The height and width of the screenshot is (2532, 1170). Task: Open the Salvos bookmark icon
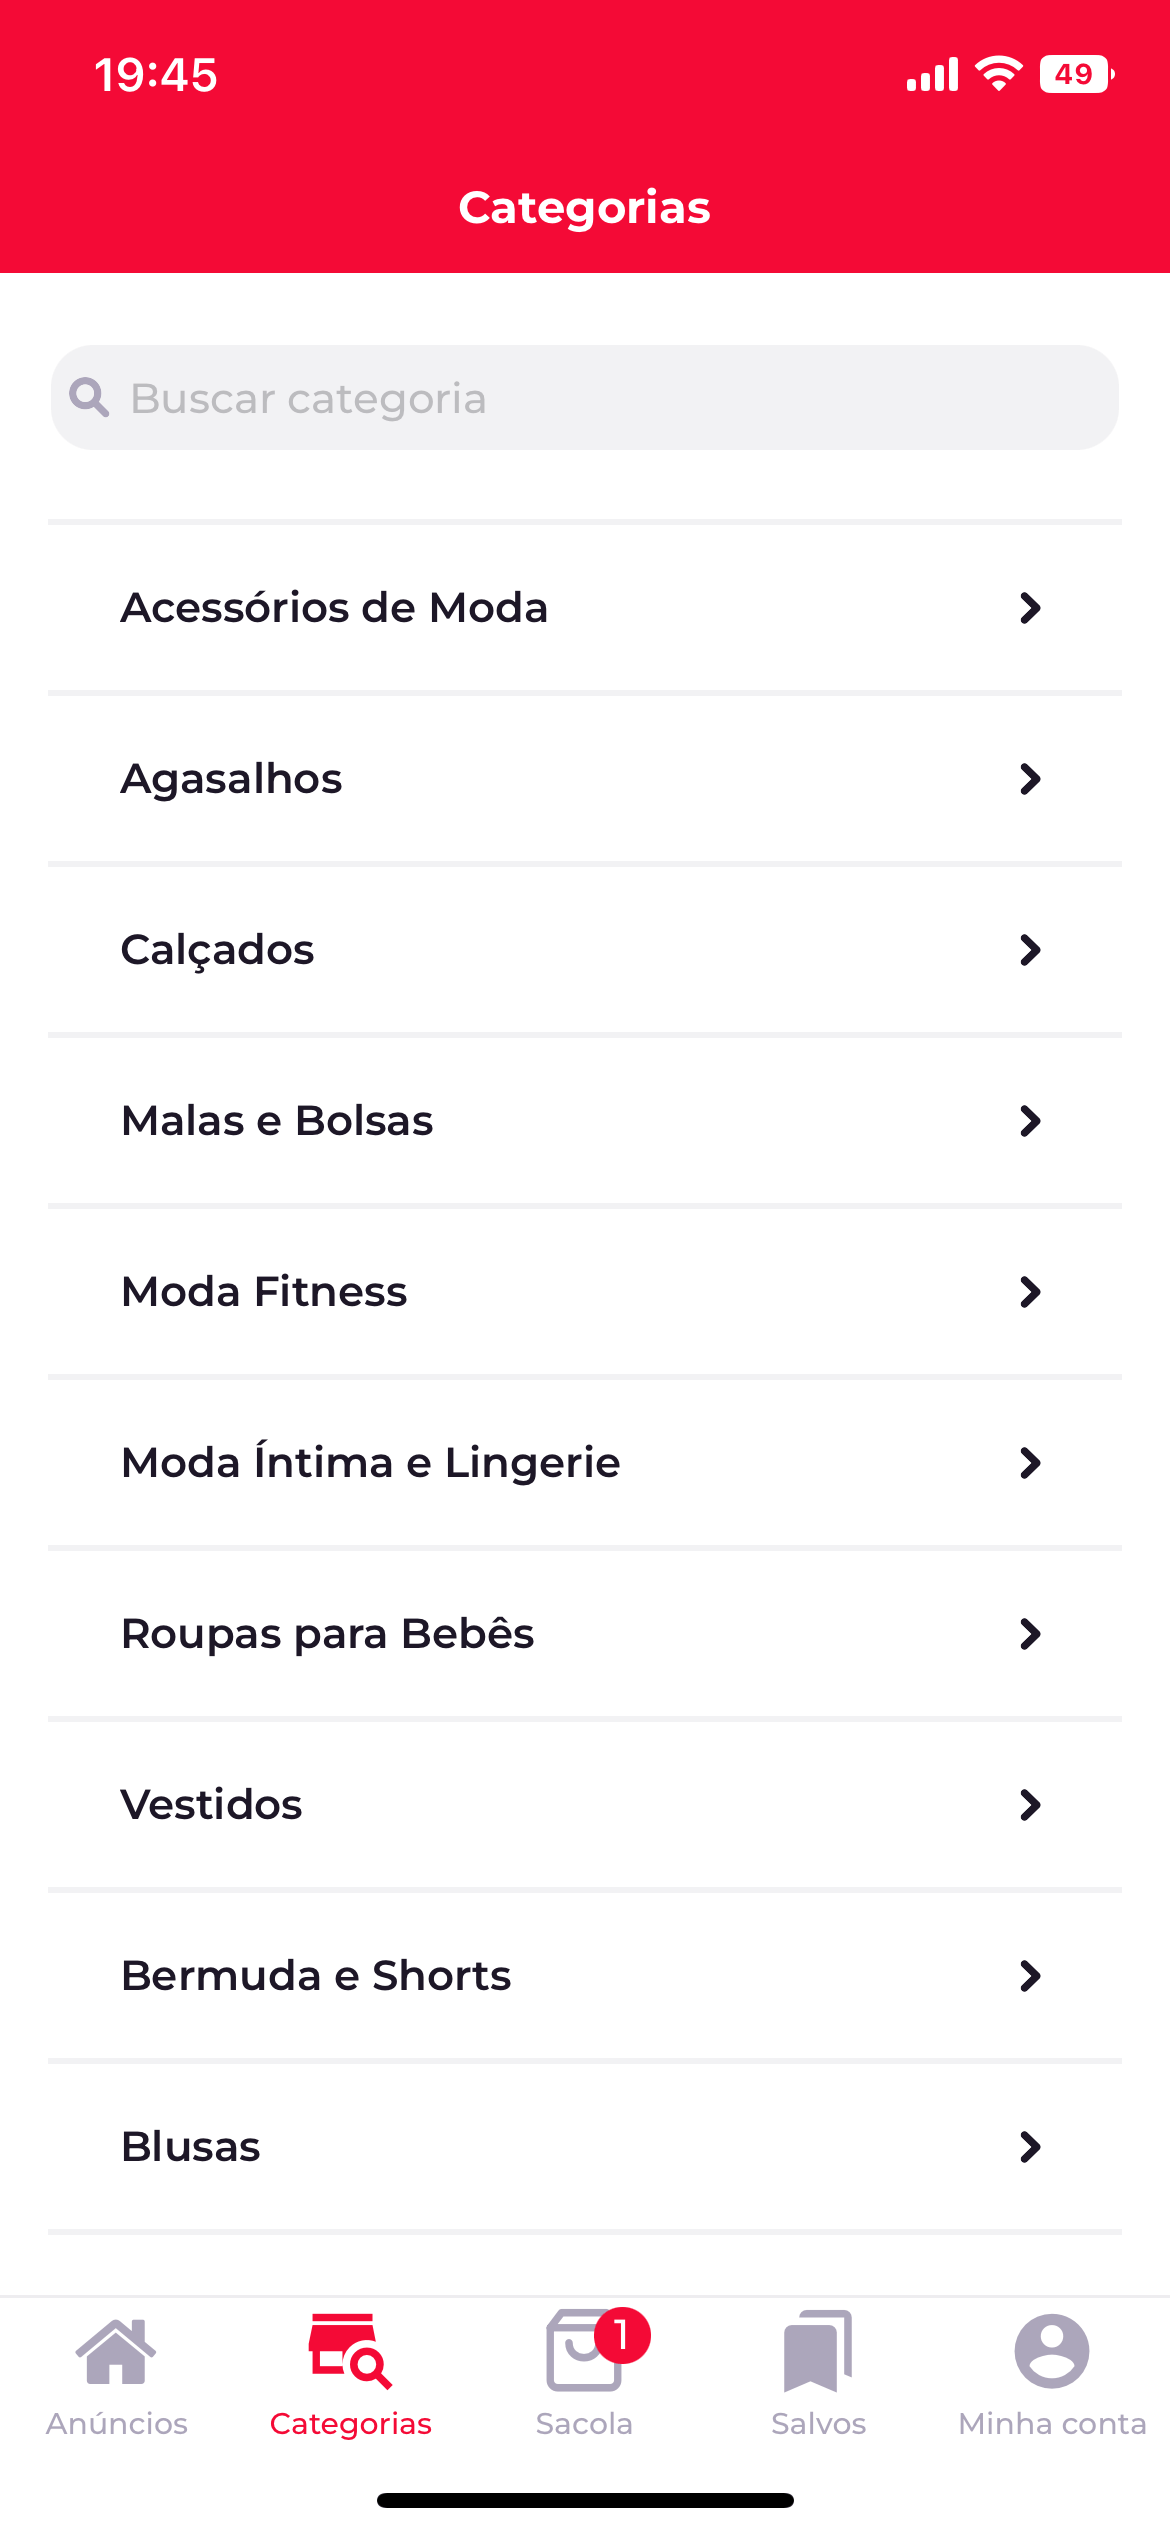click(x=818, y=2350)
